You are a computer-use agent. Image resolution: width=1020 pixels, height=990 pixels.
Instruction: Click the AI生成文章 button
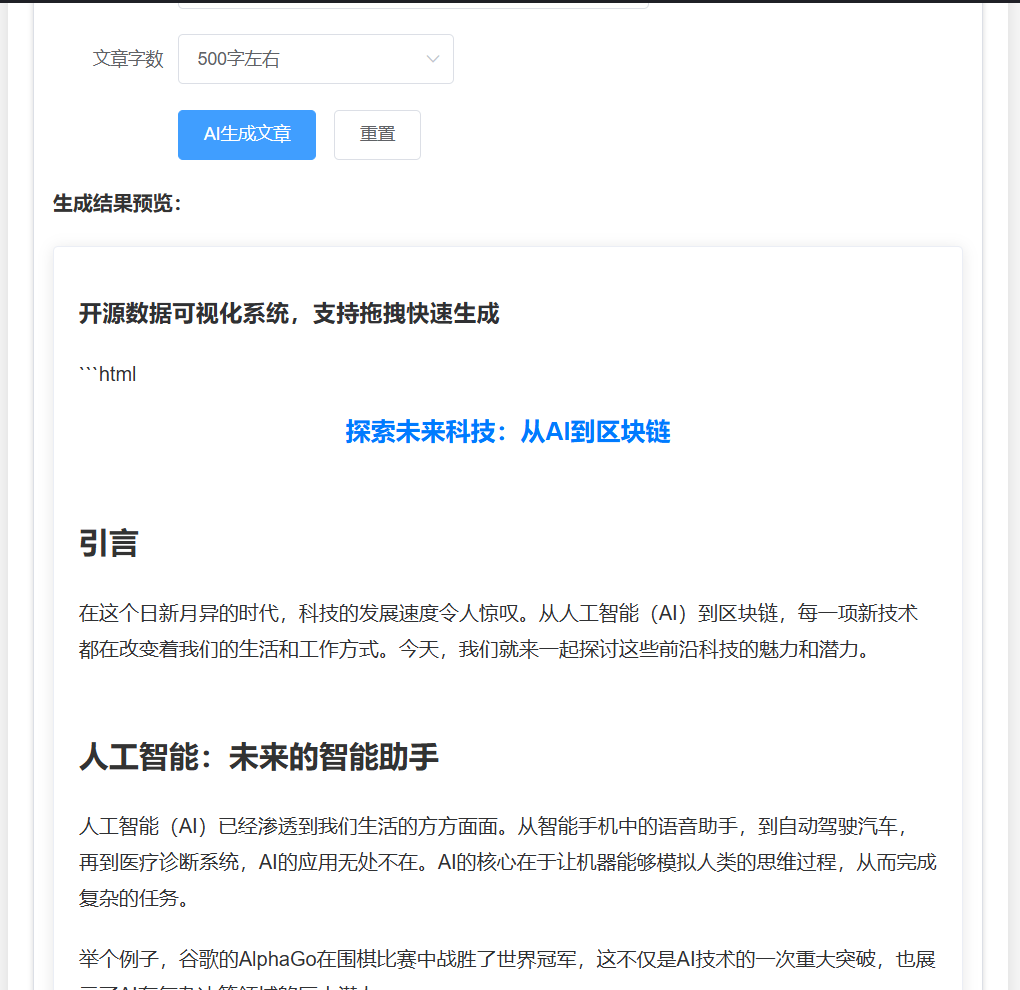pyautogui.click(x=247, y=135)
